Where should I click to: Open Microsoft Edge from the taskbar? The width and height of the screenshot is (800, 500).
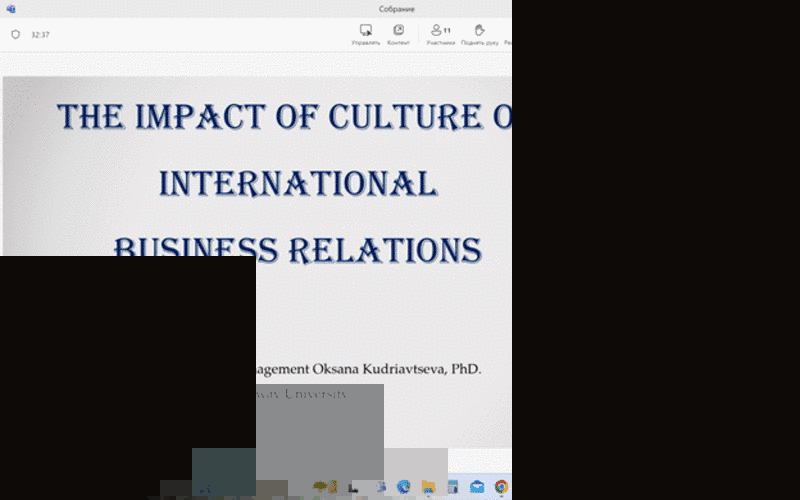404,487
